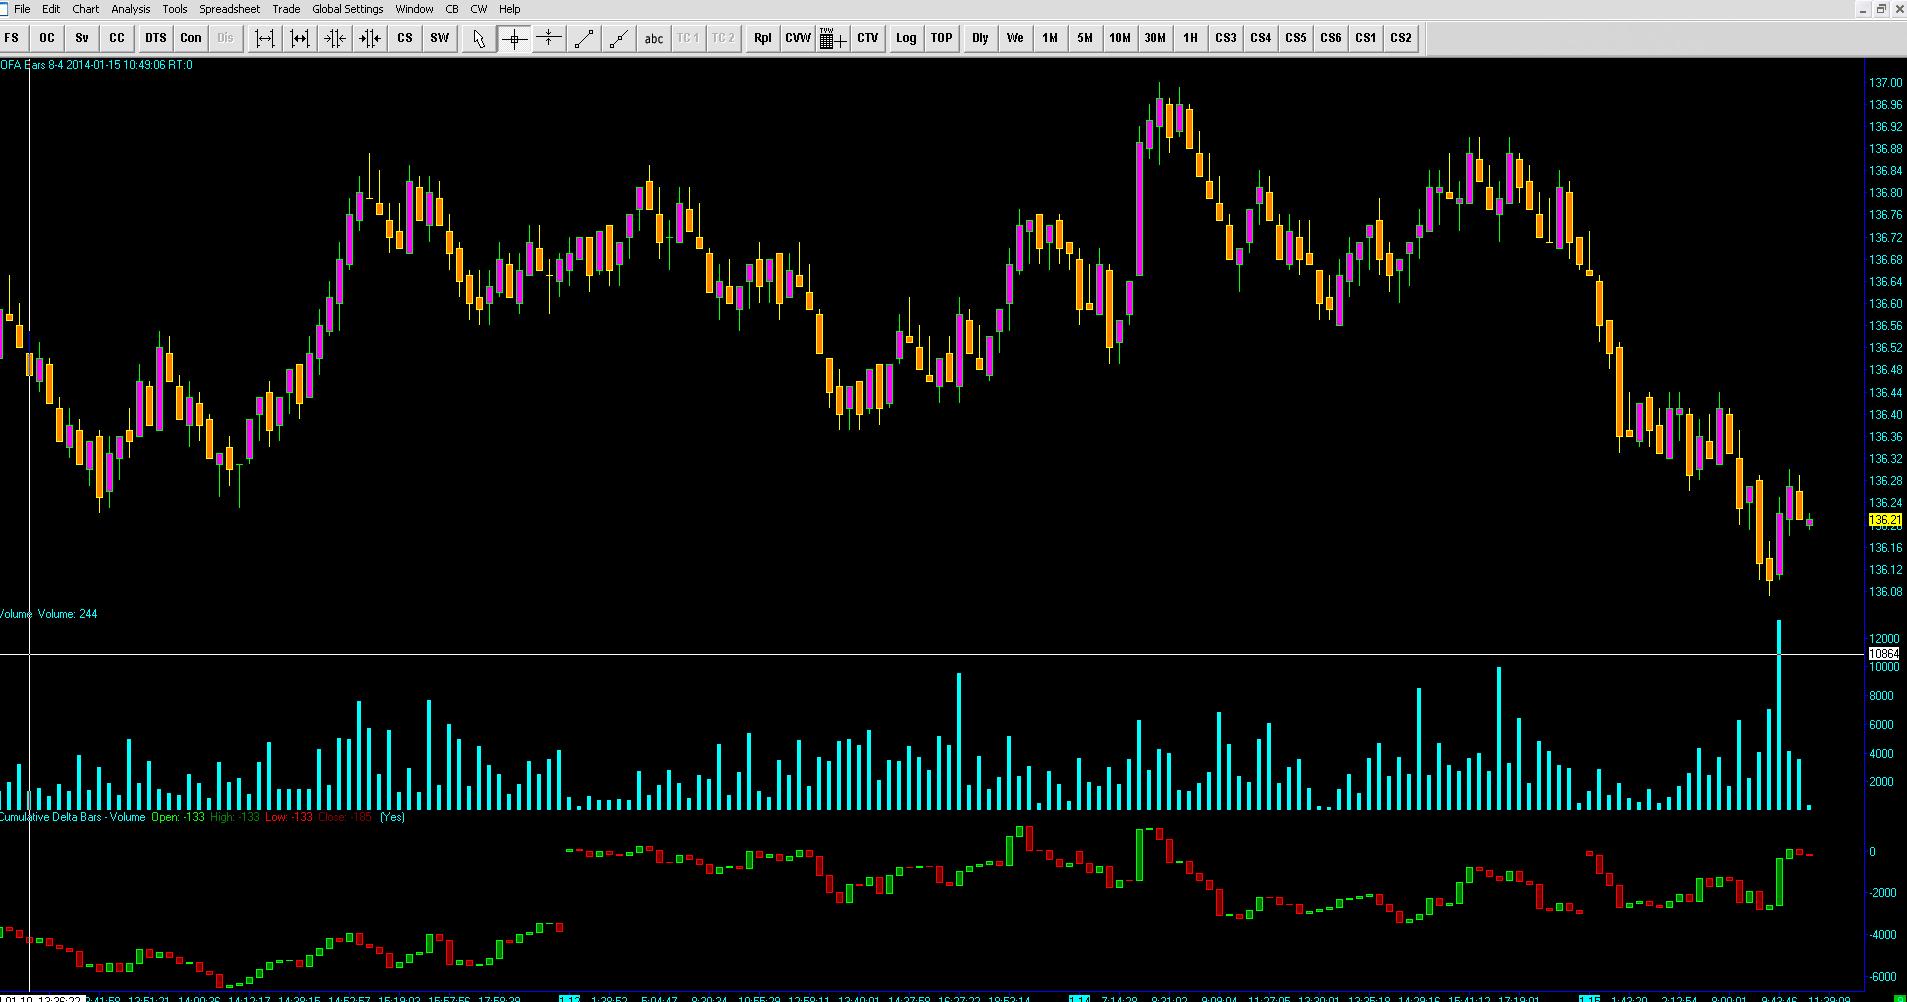
Task: Click the CC toolbar button
Action: click(x=117, y=38)
